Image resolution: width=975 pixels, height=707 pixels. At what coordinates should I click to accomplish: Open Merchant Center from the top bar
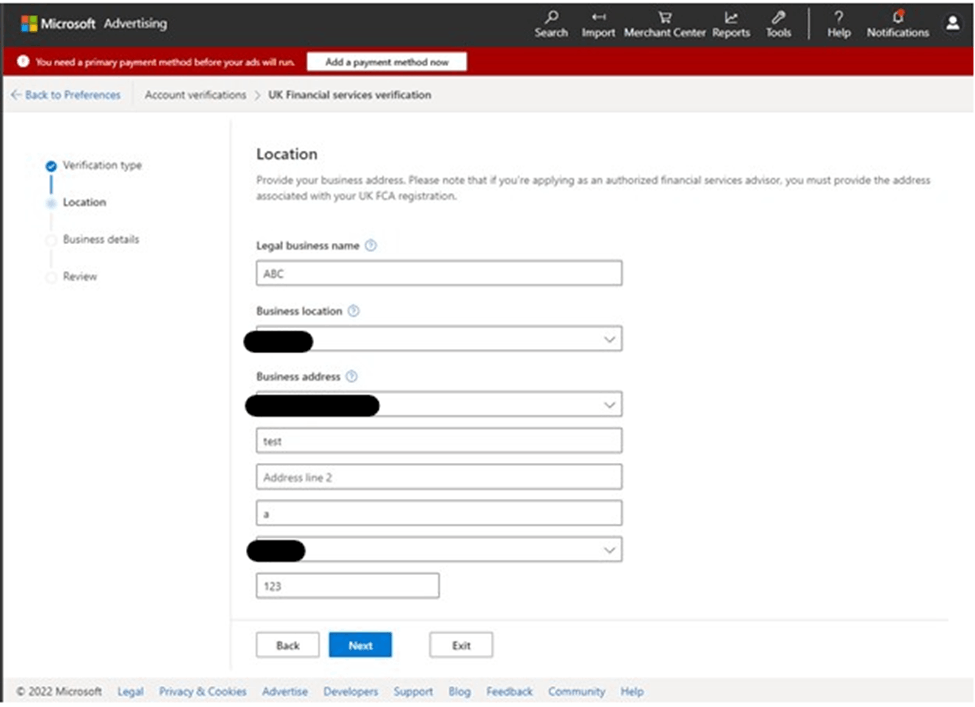(x=665, y=24)
